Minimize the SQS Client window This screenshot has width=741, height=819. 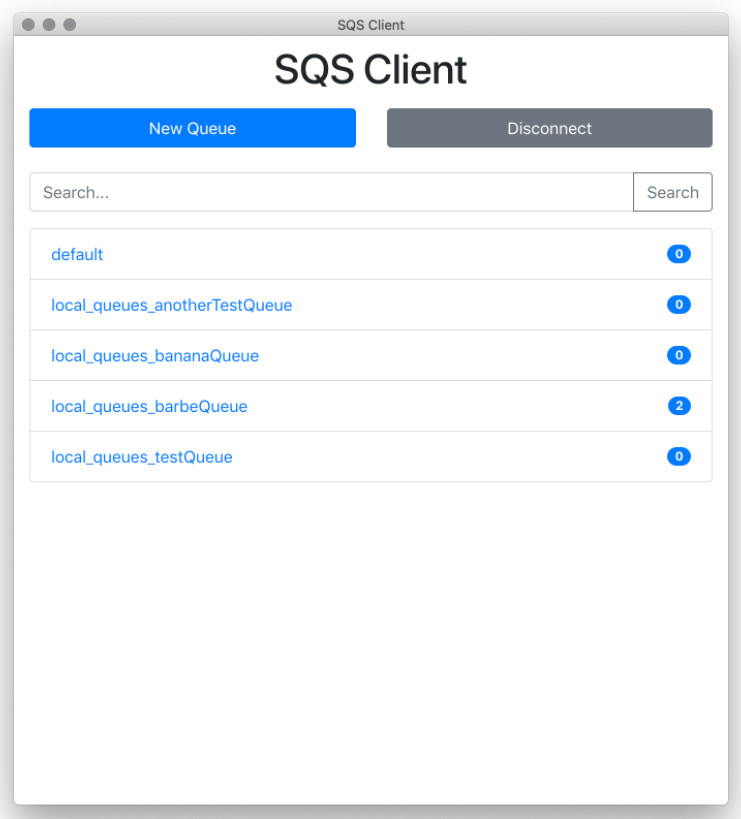click(x=49, y=25)
